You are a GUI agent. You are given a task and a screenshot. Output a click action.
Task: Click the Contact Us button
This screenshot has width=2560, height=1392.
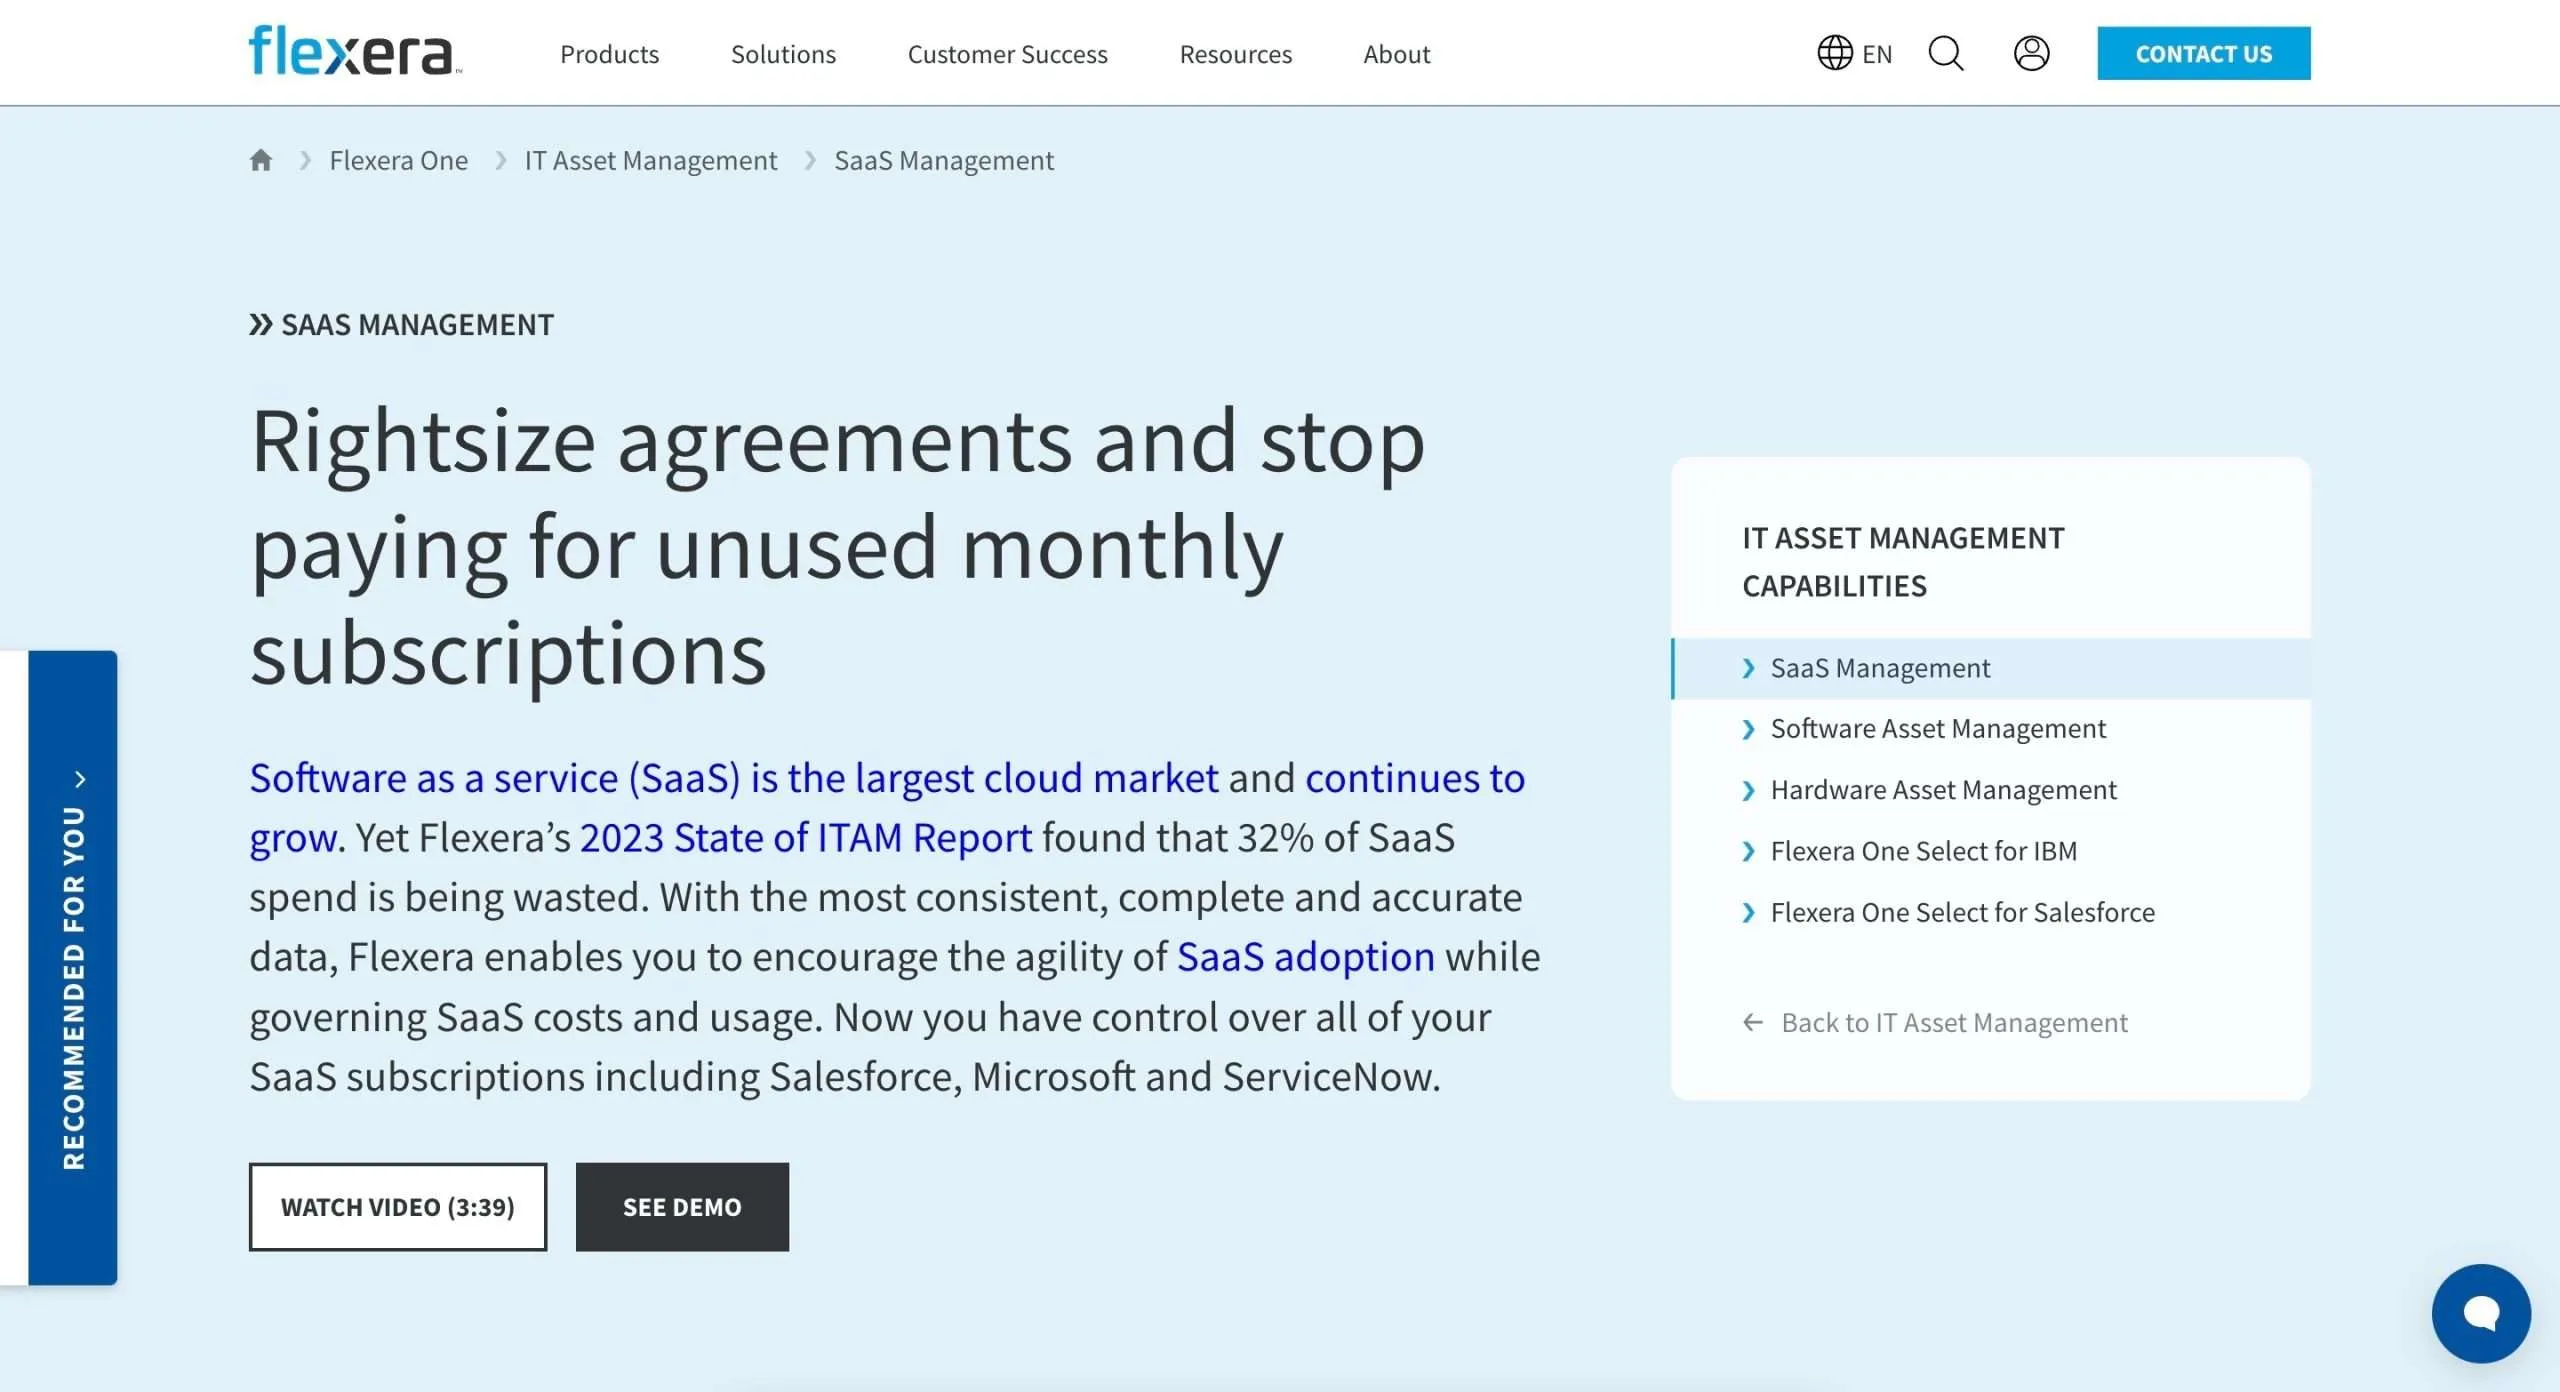click(2204, 53)
